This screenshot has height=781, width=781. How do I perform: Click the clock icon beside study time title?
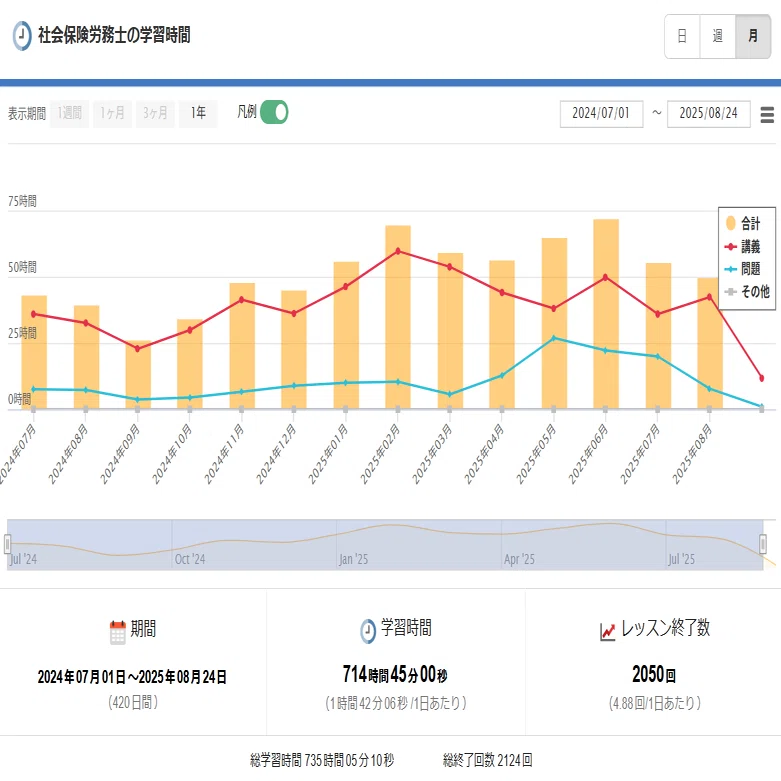22,35
